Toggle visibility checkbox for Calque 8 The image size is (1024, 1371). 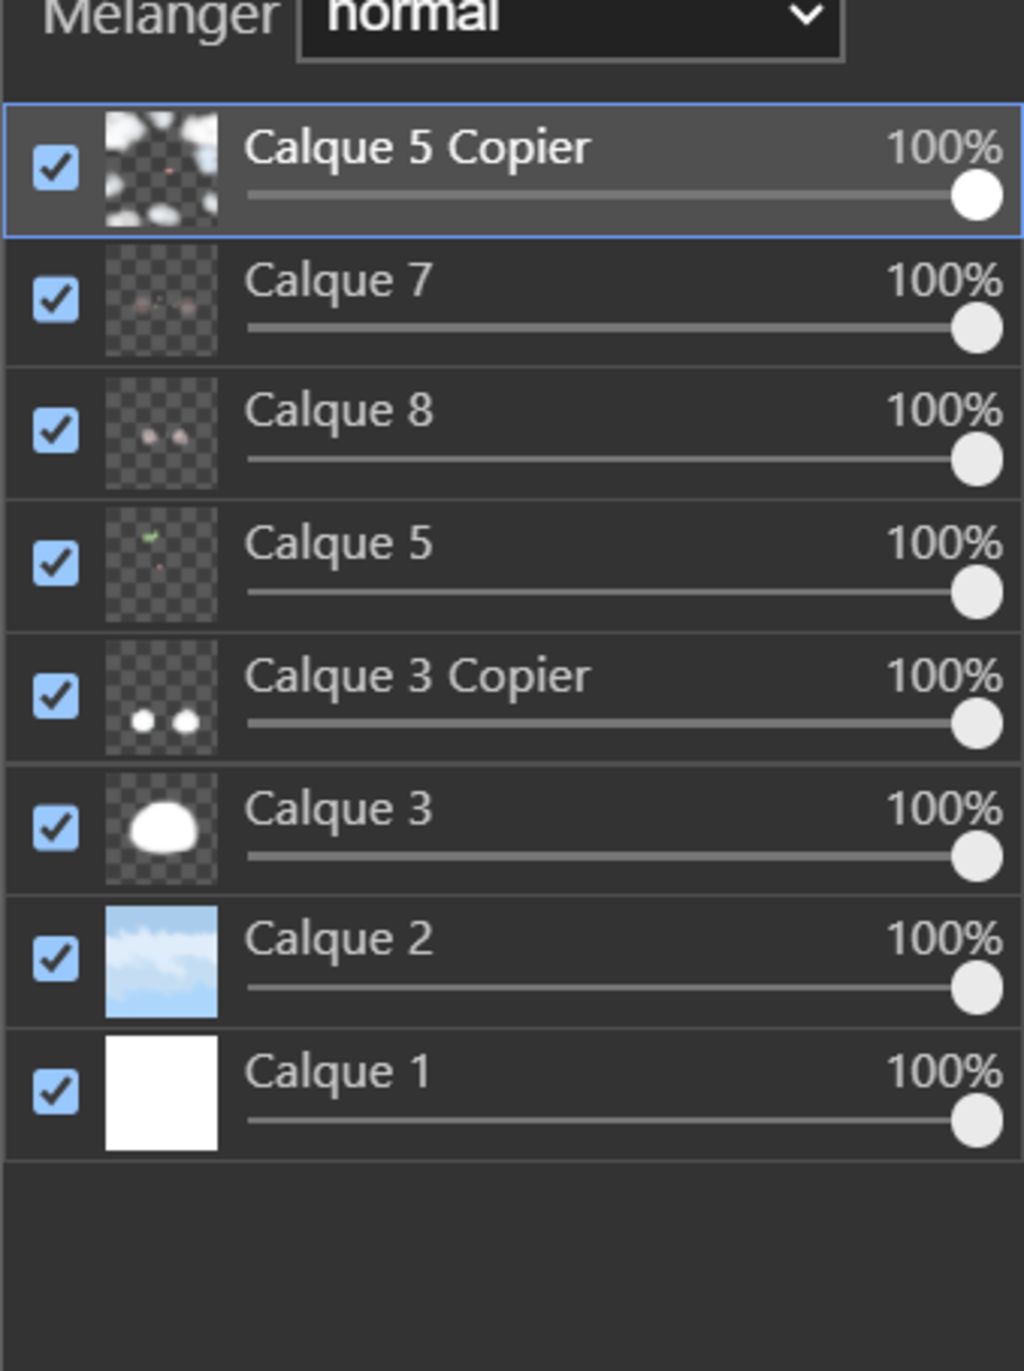pyautogui.click(x=56, y=430)
